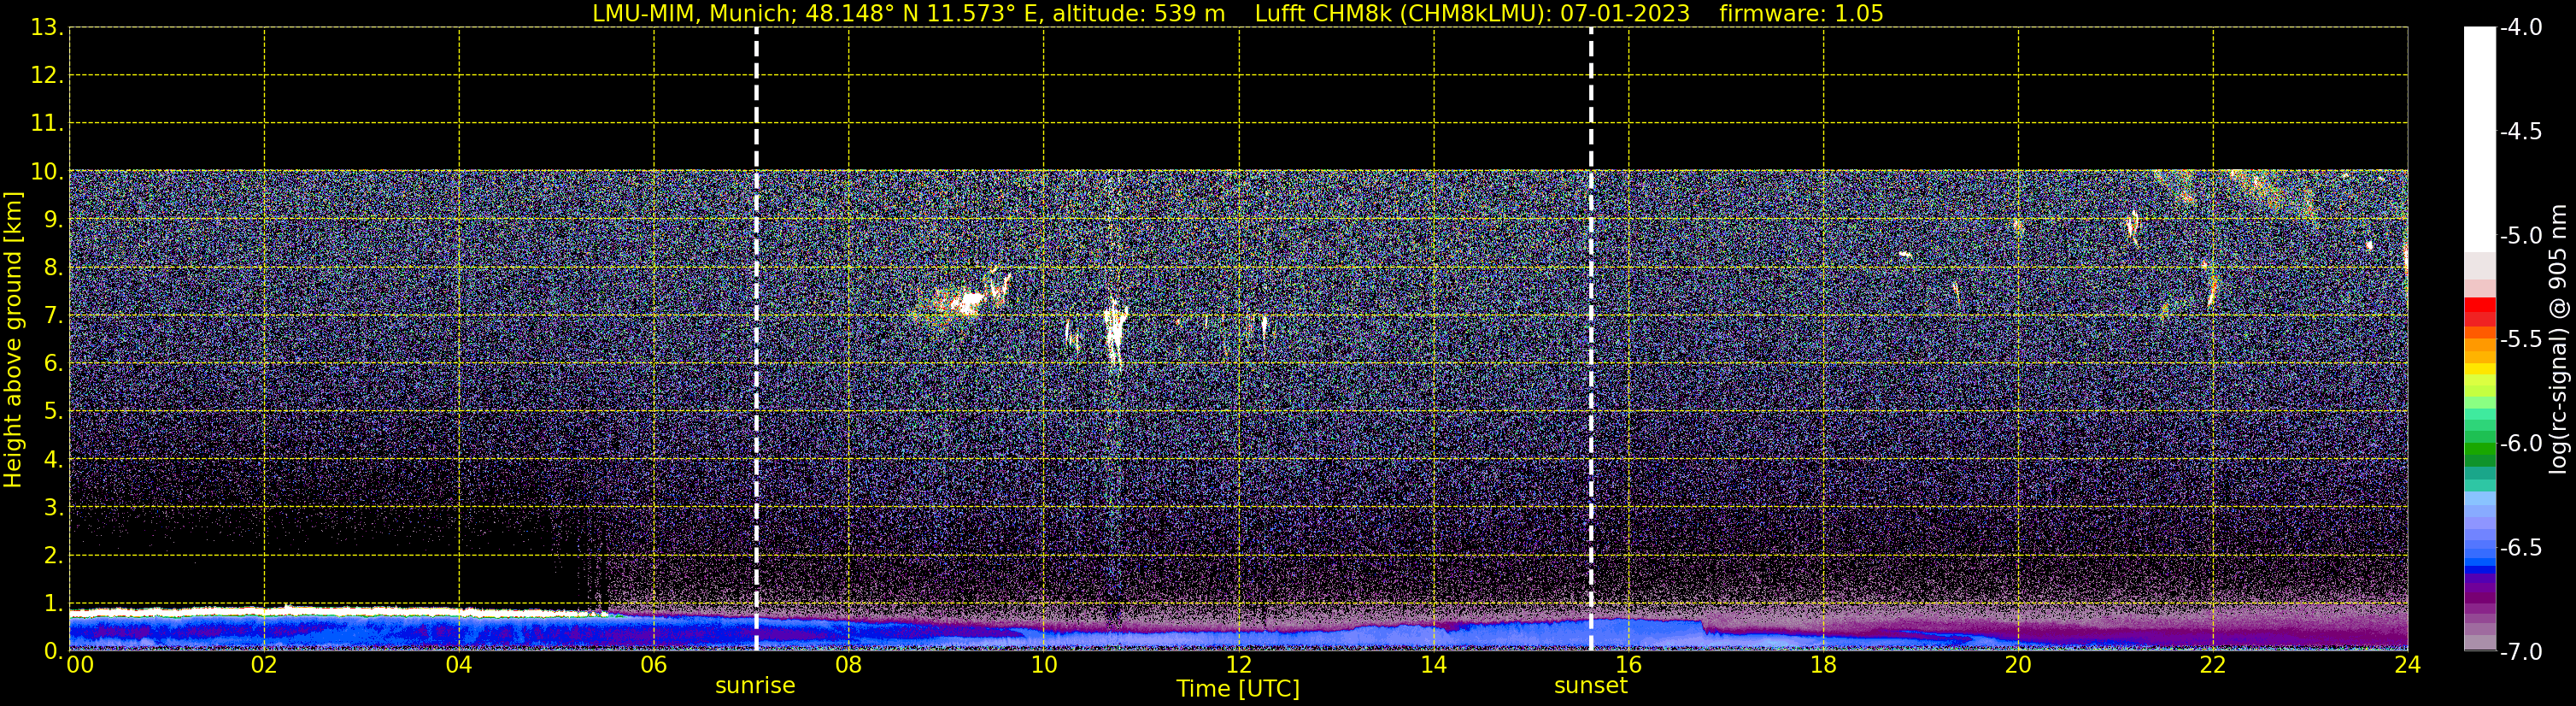
Task: Click the time axis tick label "08"
Action: pos(849,666)
